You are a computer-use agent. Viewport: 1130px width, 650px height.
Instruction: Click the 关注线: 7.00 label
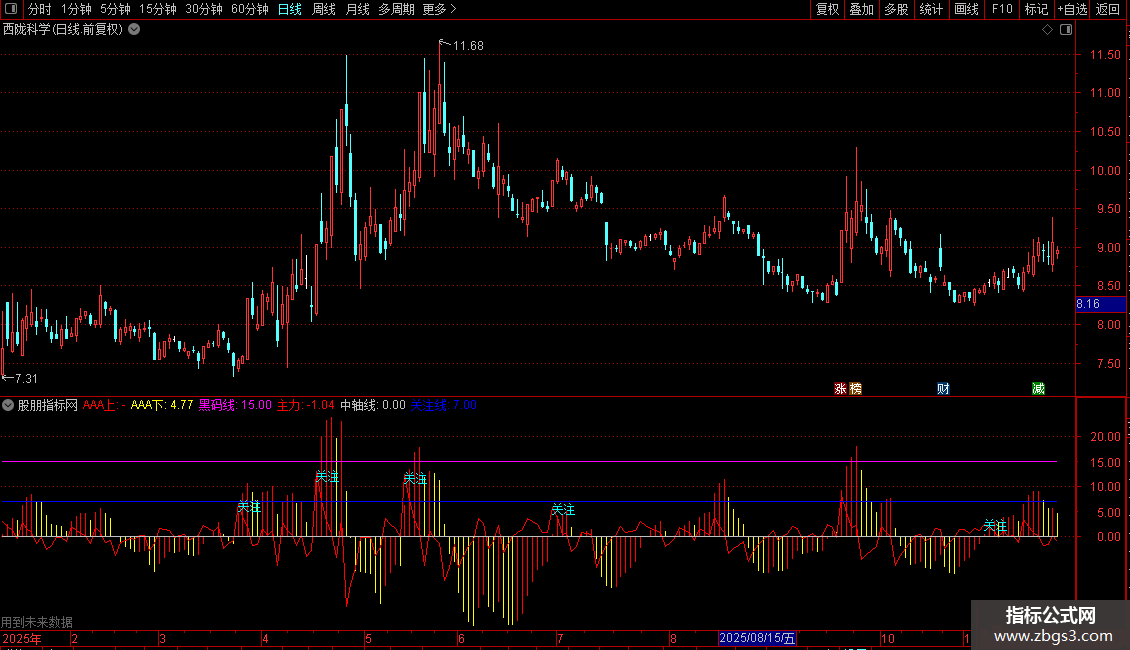(x=444, y=405)
